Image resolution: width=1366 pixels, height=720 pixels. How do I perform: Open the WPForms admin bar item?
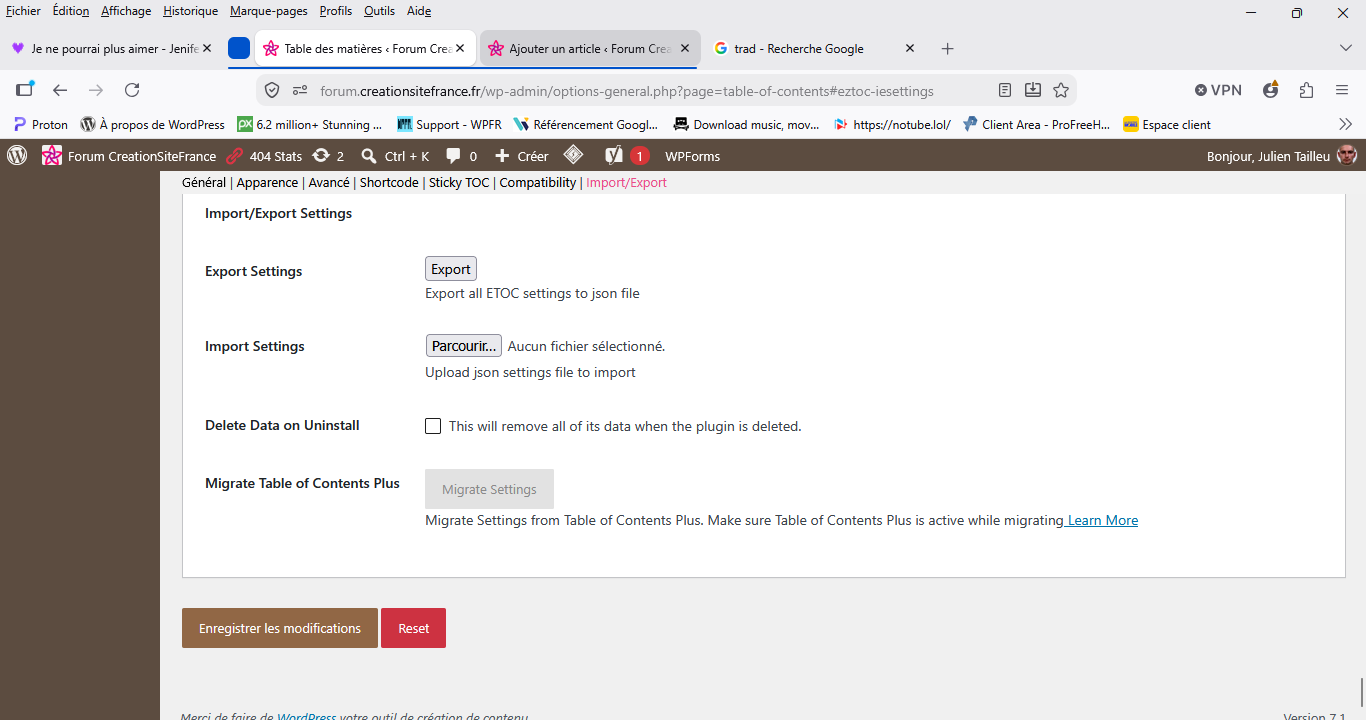coord(692,156)
